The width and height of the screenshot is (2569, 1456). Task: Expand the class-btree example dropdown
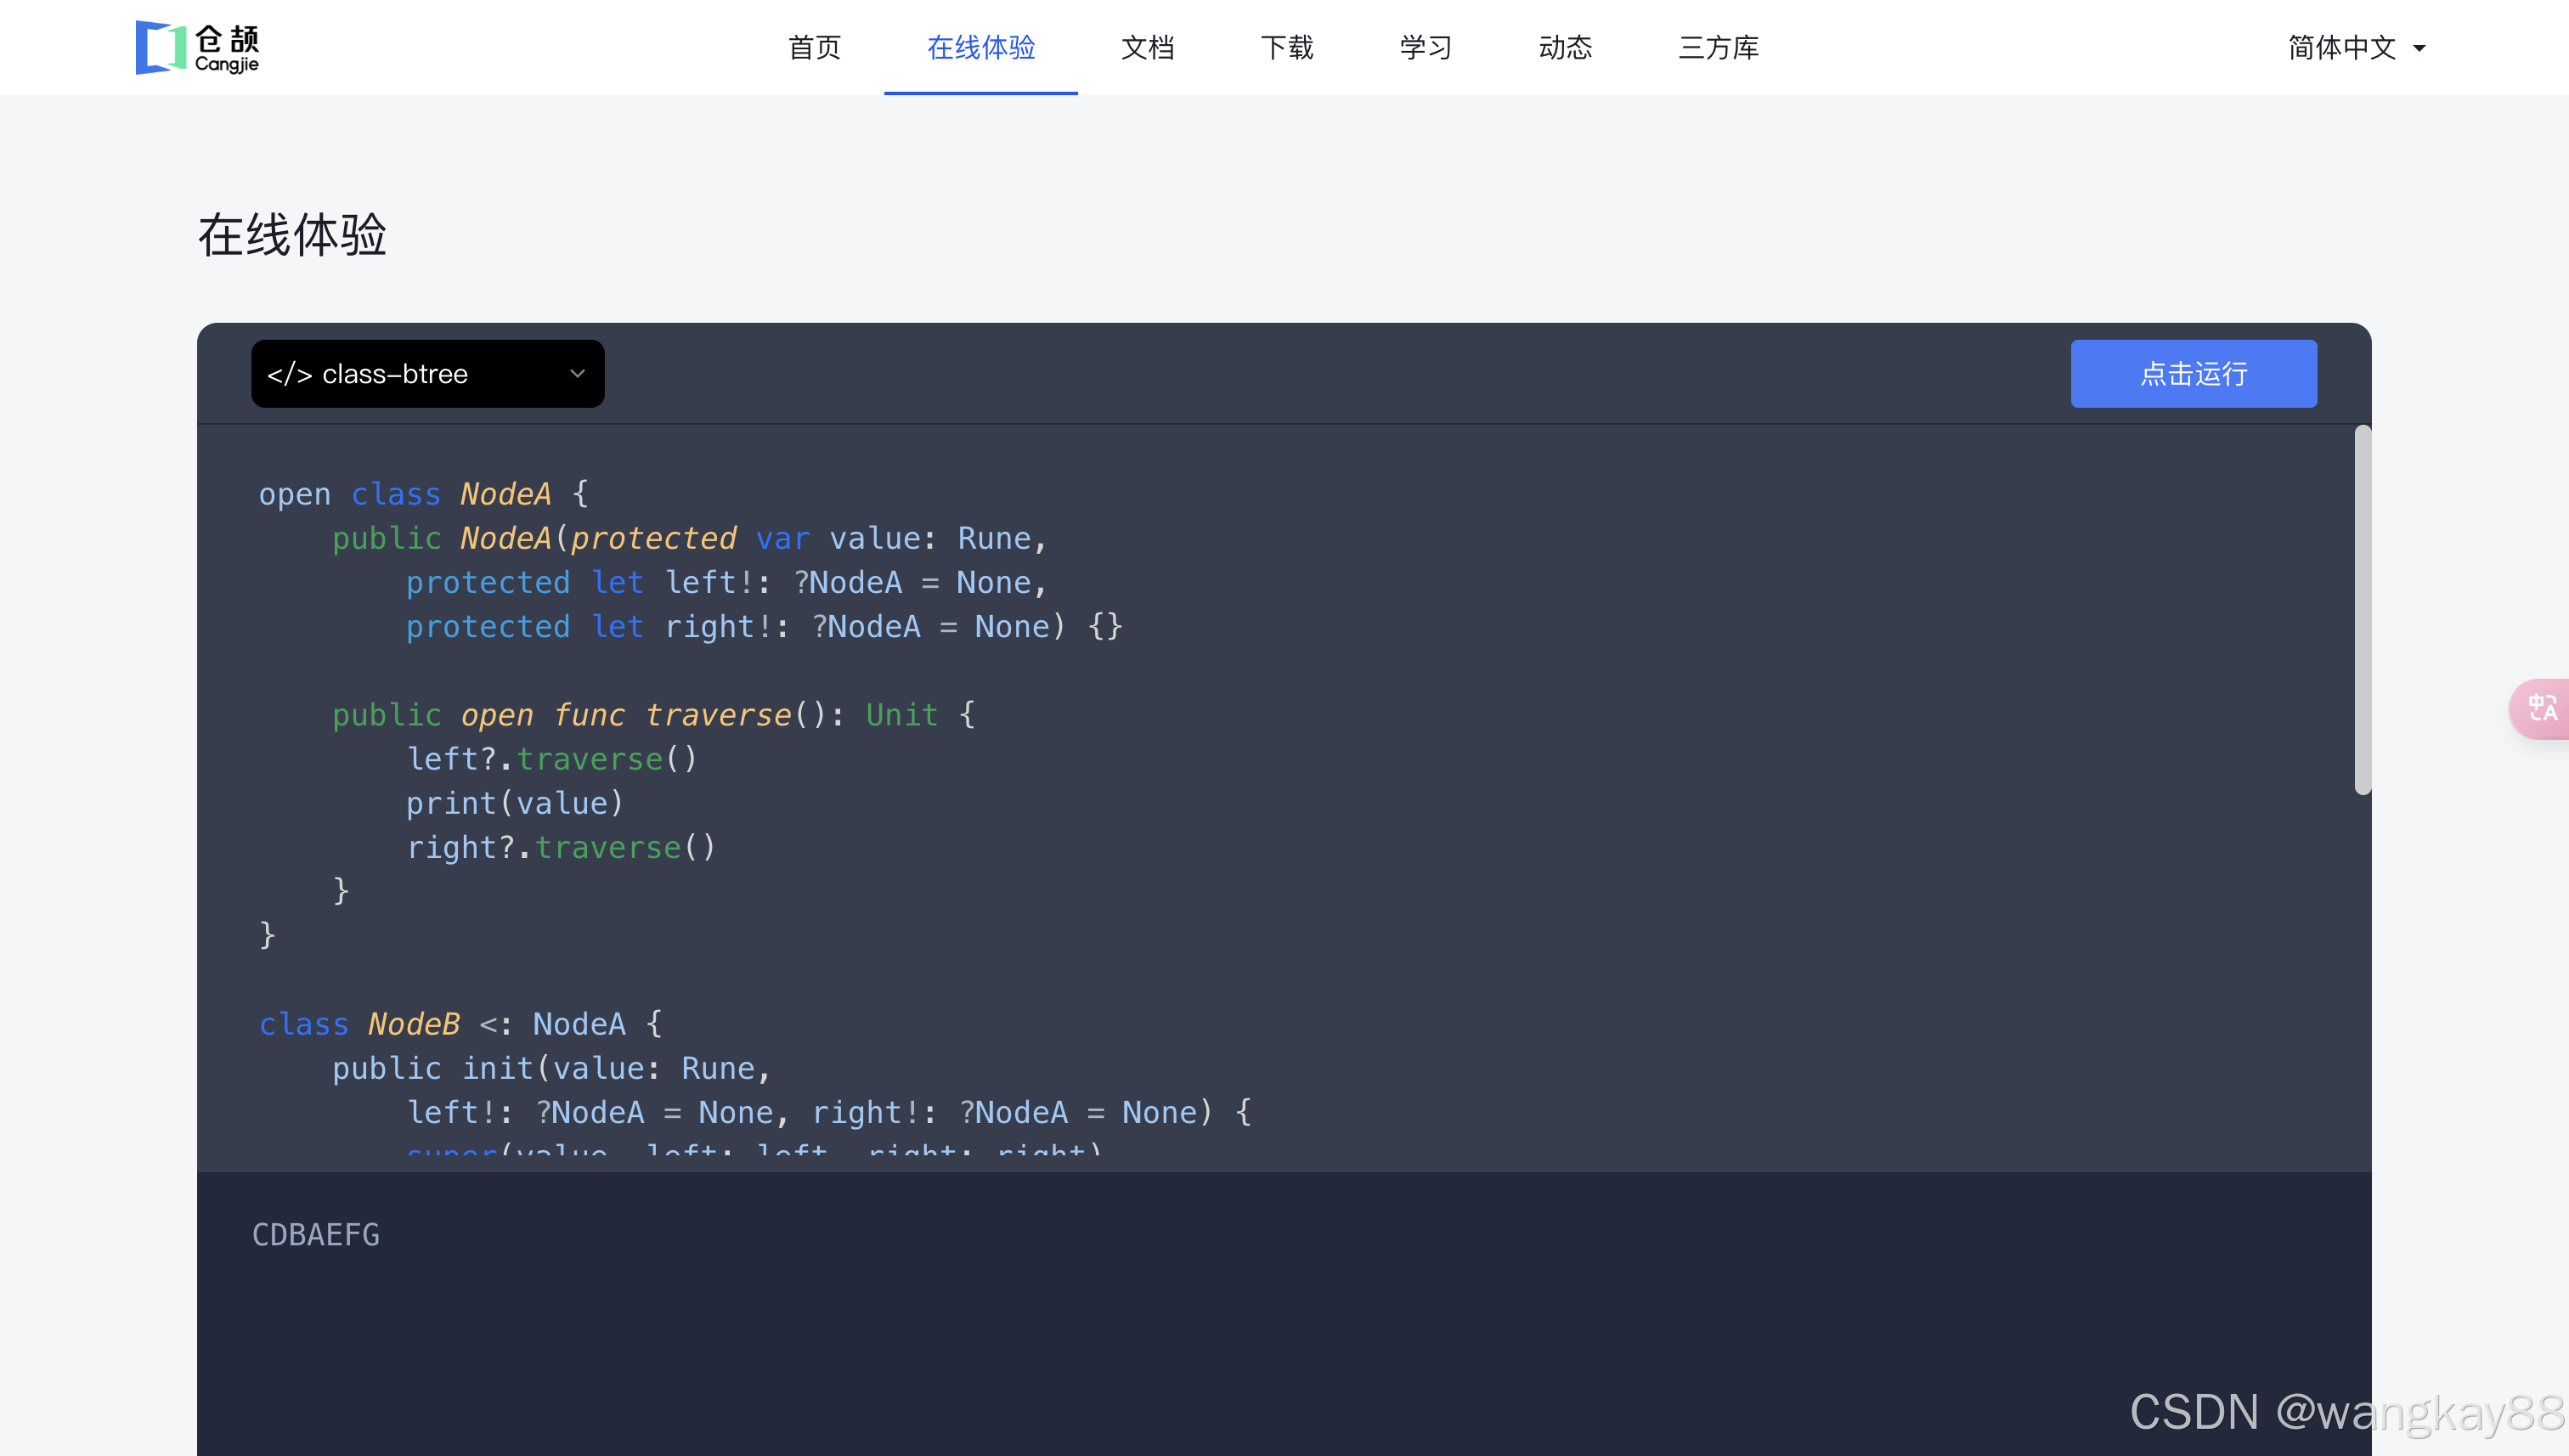[x=427, y=374]
